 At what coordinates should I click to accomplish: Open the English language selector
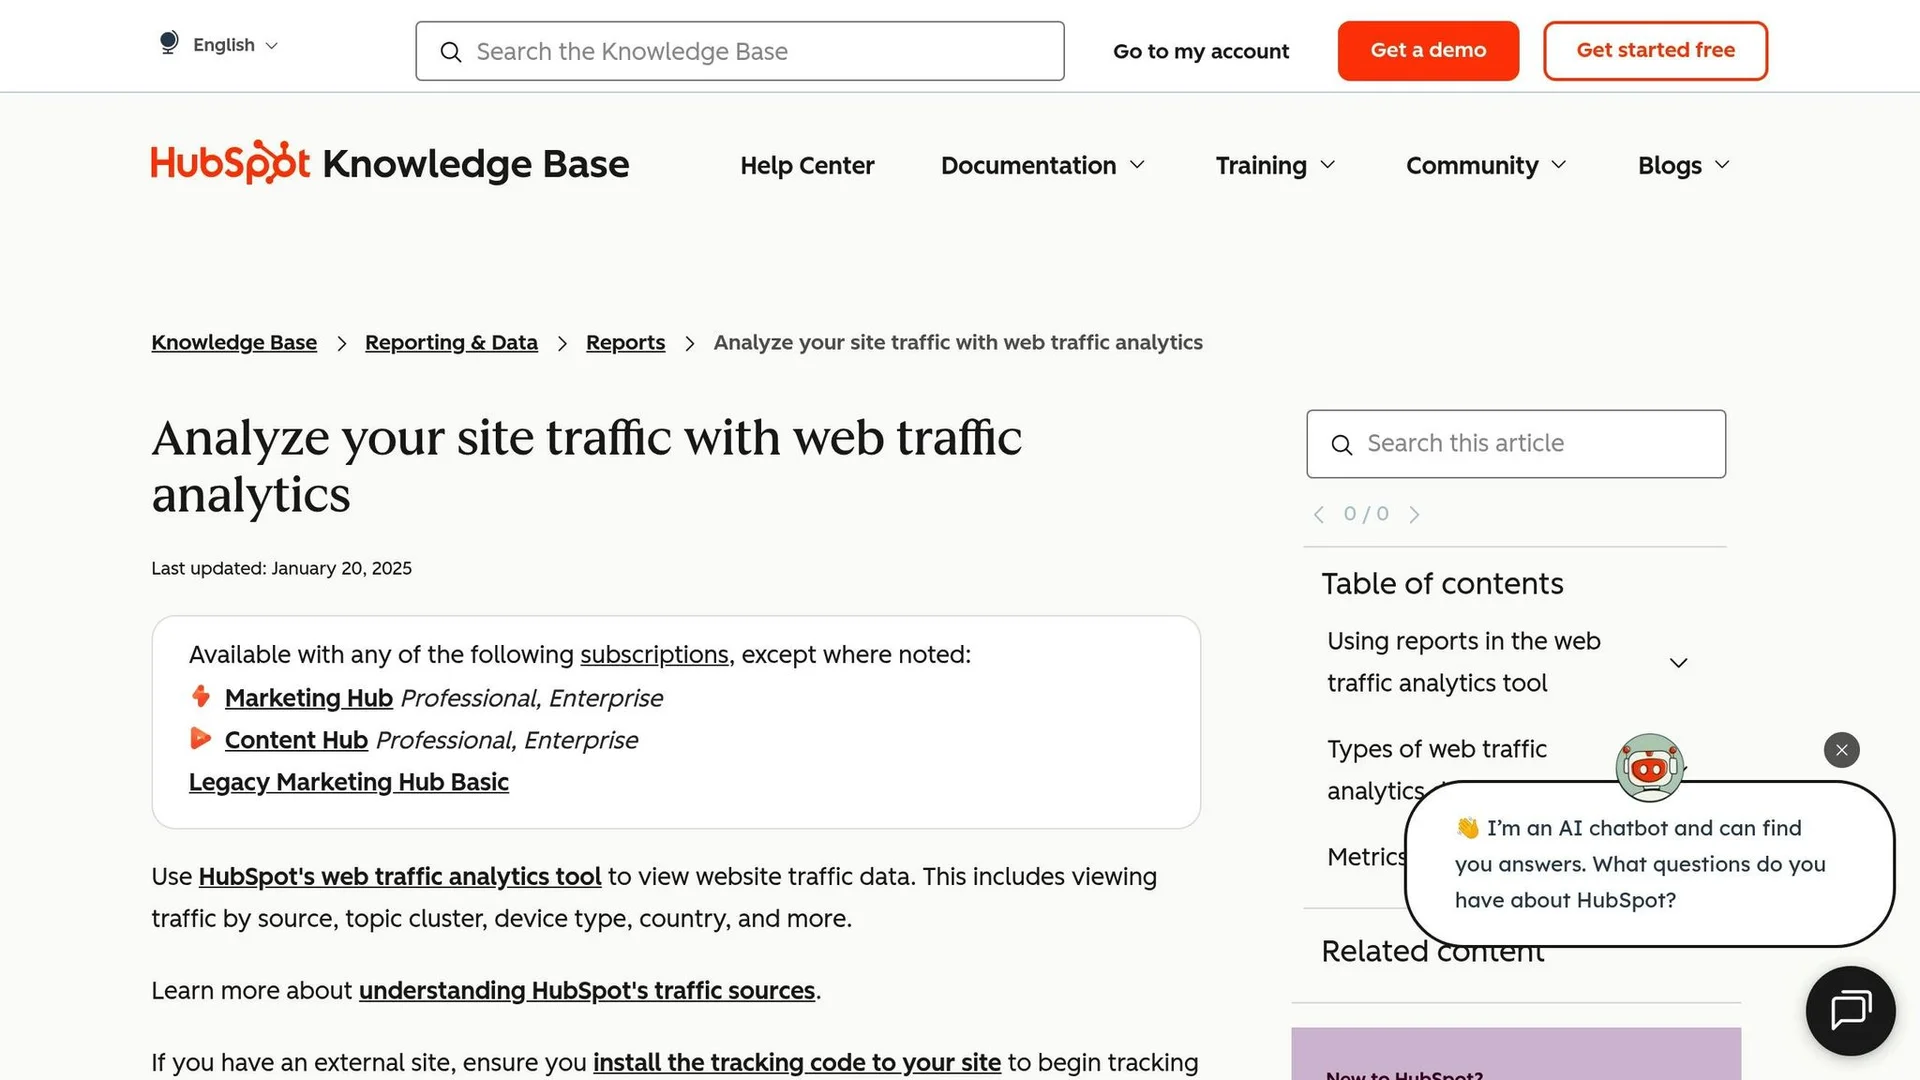coord(222,44)
